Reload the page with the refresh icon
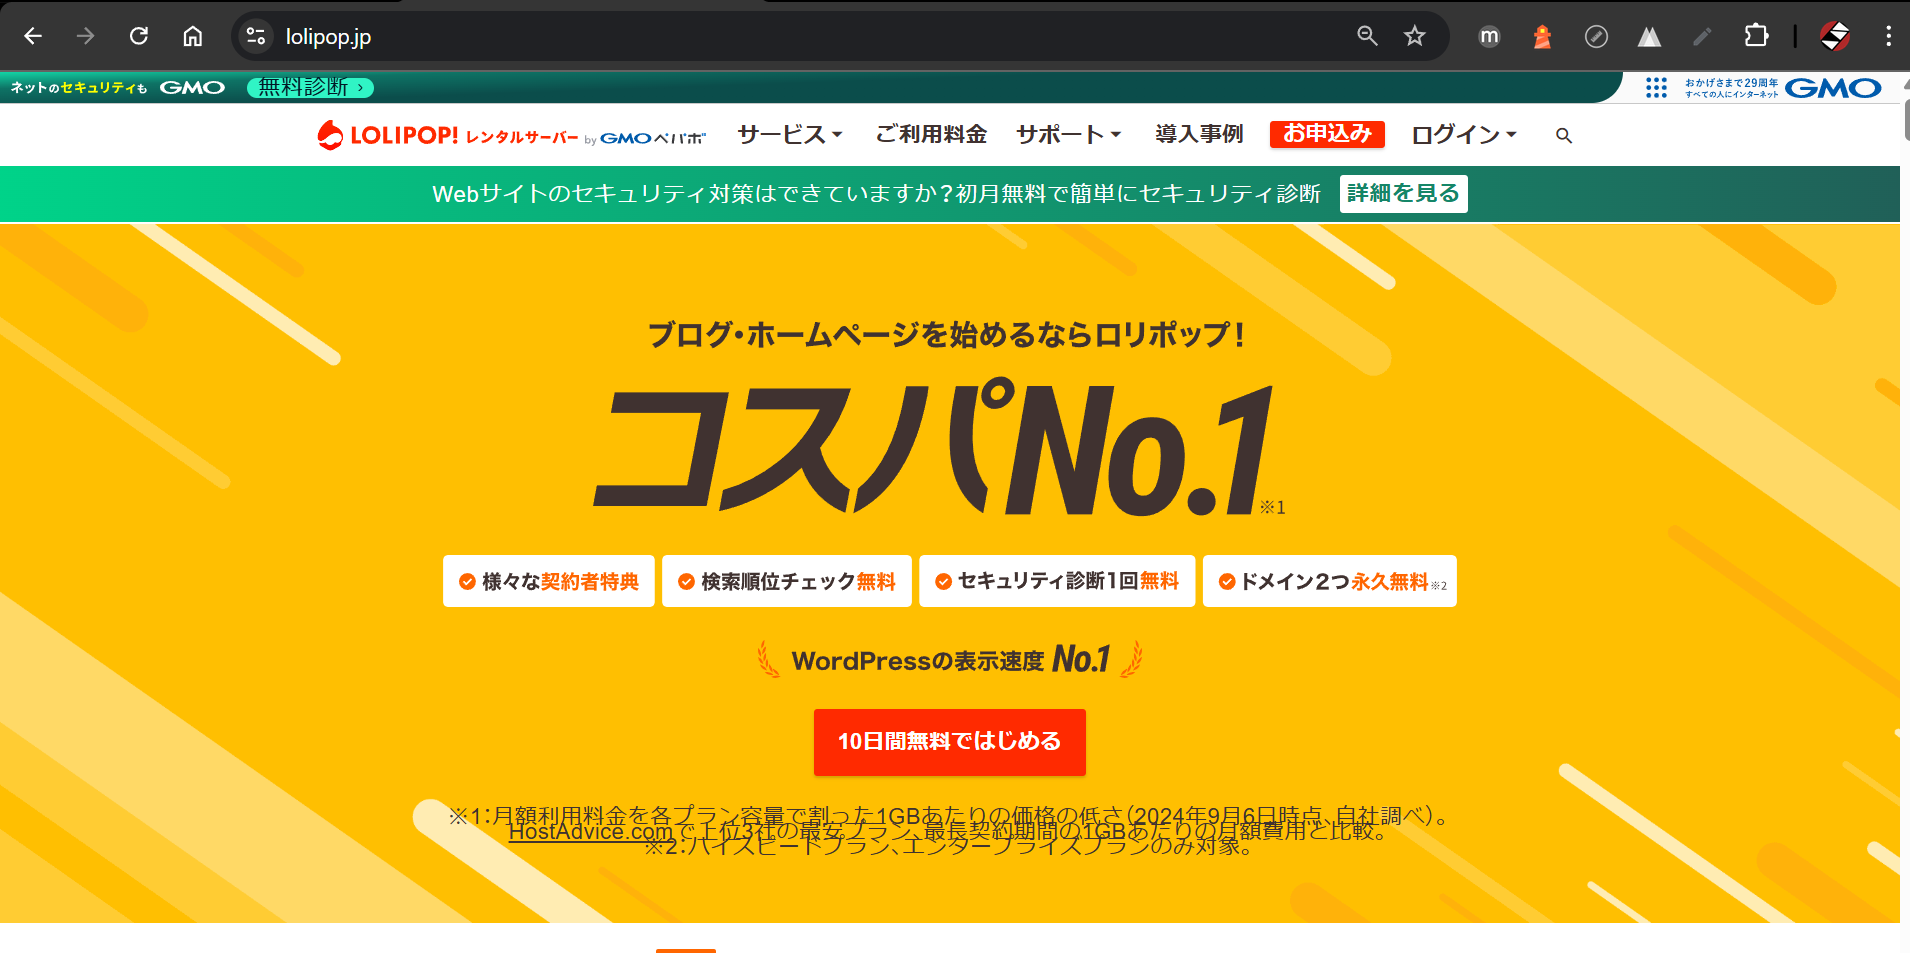1910x953 pixels. pos(139,37)
